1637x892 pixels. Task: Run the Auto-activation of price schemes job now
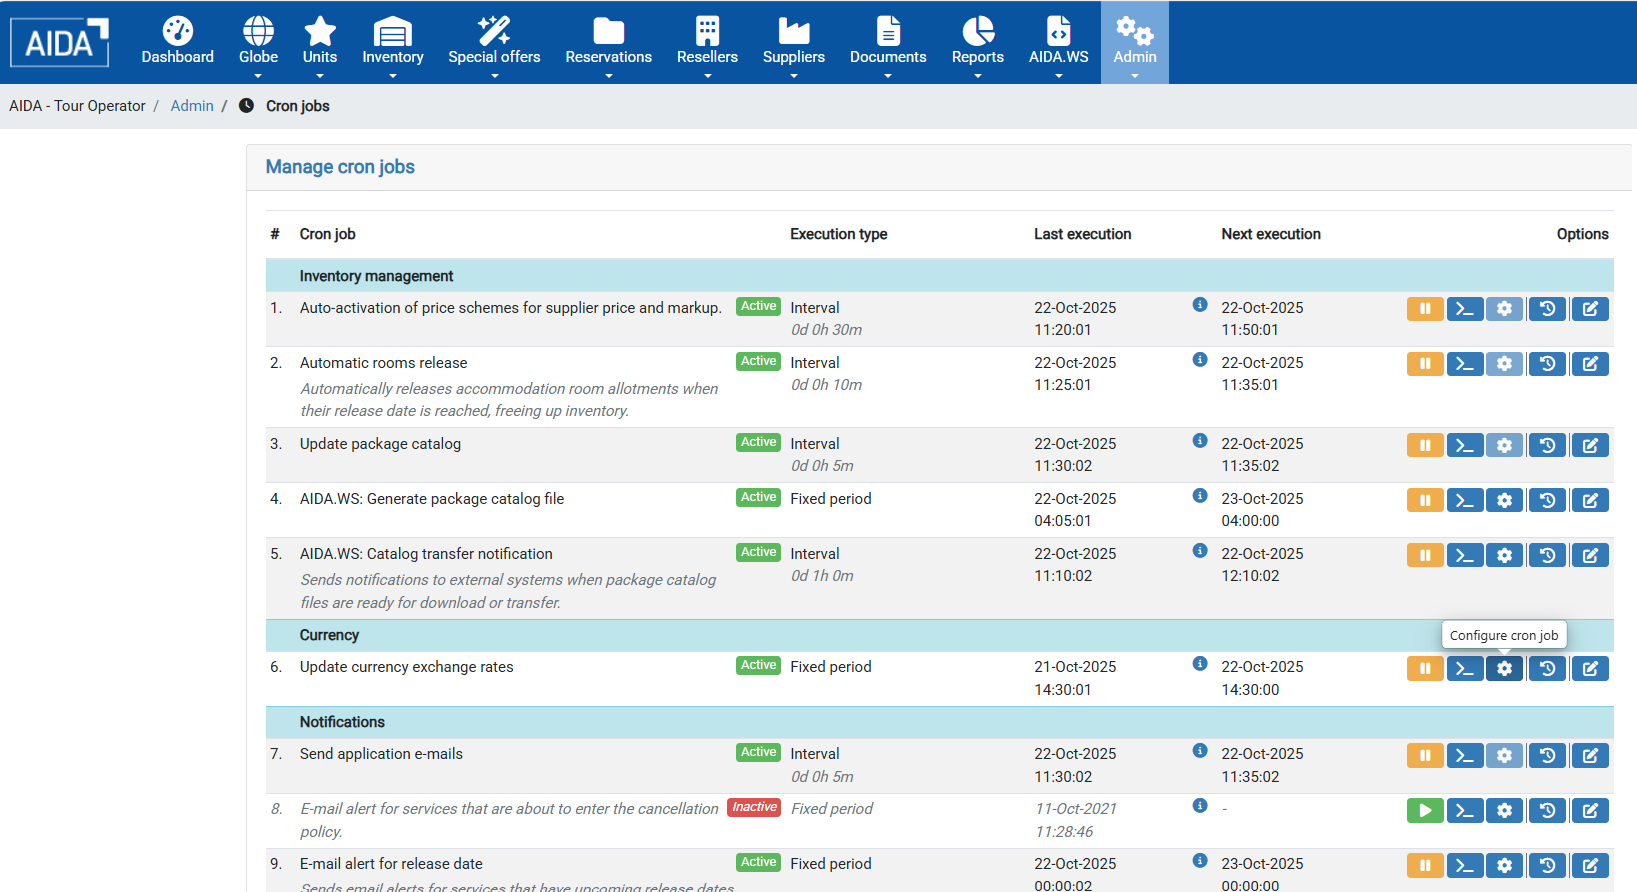(x=1465, y=309)
